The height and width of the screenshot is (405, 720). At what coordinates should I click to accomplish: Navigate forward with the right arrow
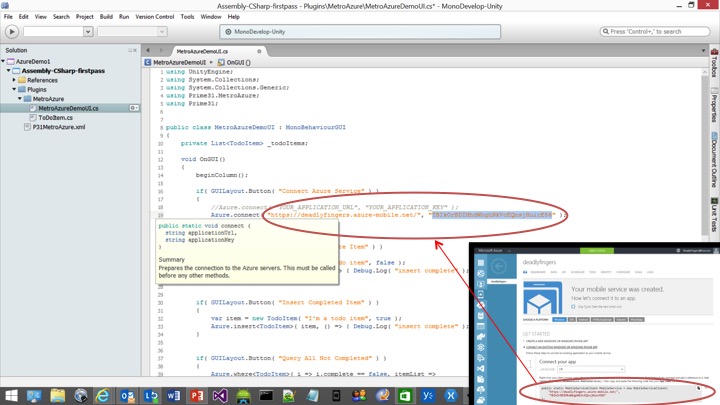[x=161, y=51]
